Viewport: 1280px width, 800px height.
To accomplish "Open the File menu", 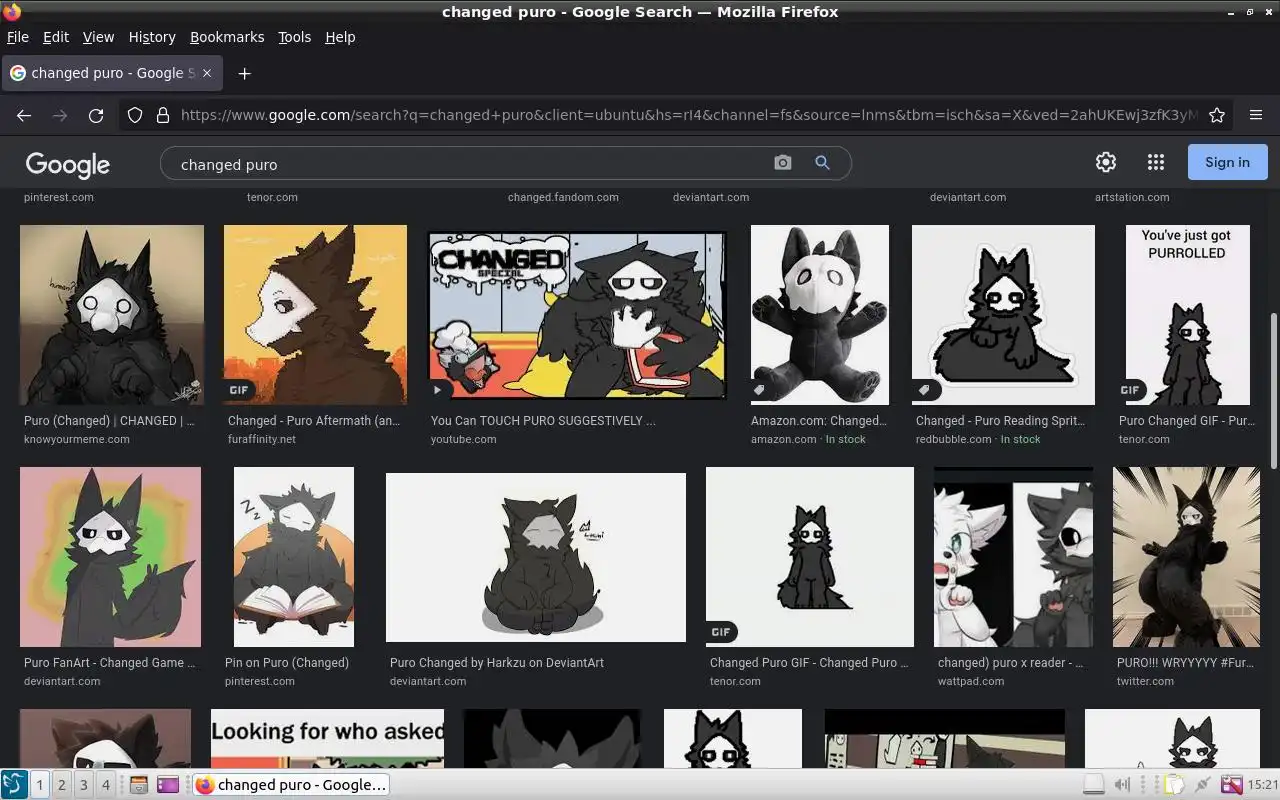I will tap(18, 37).
